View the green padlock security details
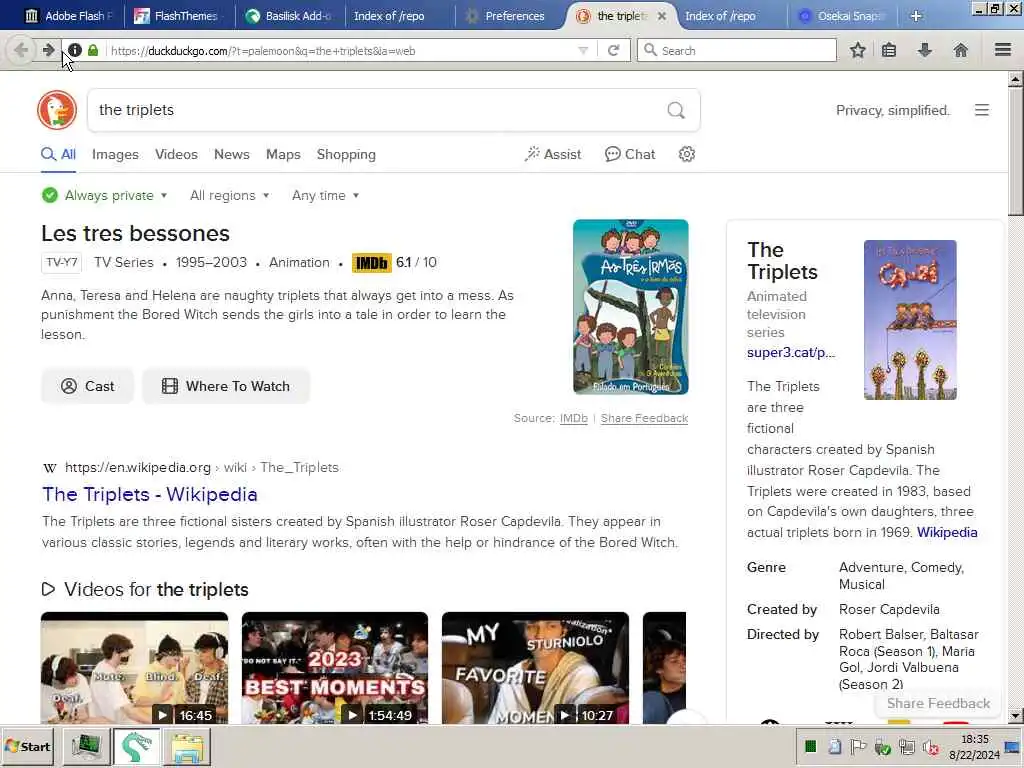The height and width of the screenshot is (768, 1024). (x=93, y=50)
